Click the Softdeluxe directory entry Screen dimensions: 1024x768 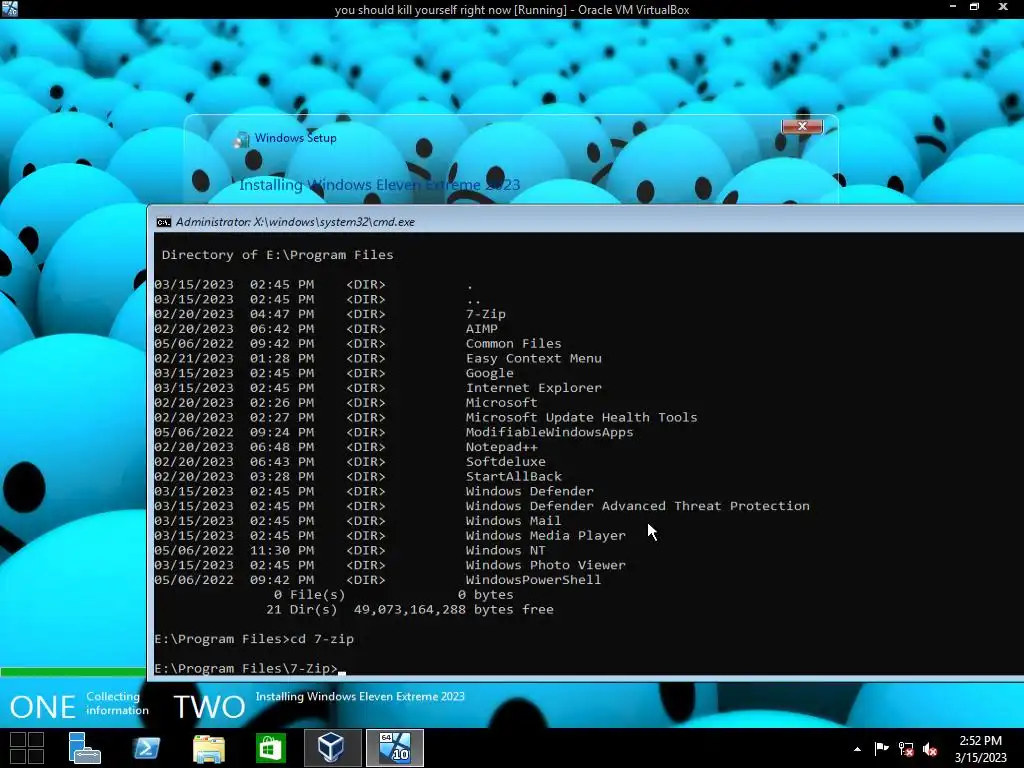pyautogui.click(x=505, y=462)
